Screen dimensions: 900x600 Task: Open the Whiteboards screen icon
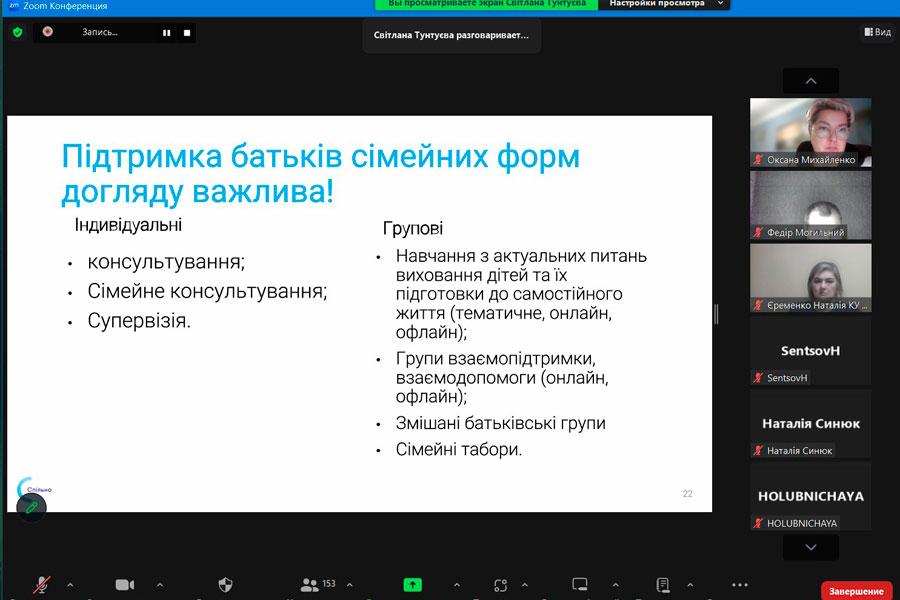(580, 584)
